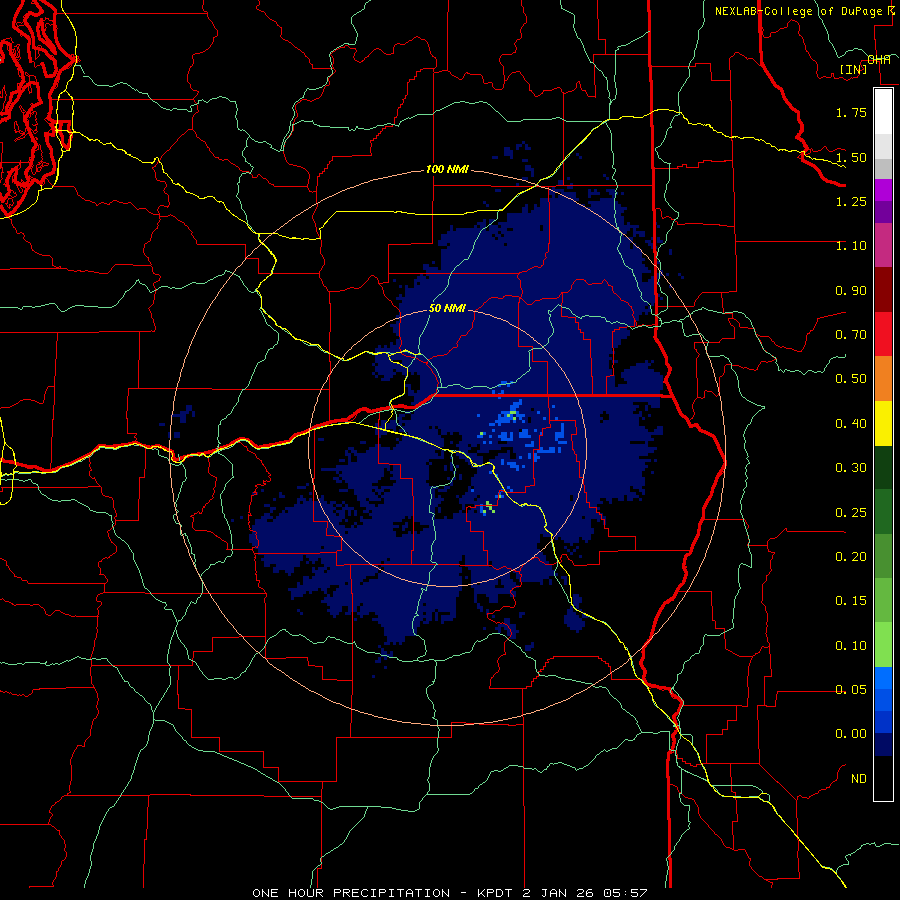Select the white legend swatch at top
The height and width of the screenshot is (900, 900).
pyautogui.click(x=883, y=112)
